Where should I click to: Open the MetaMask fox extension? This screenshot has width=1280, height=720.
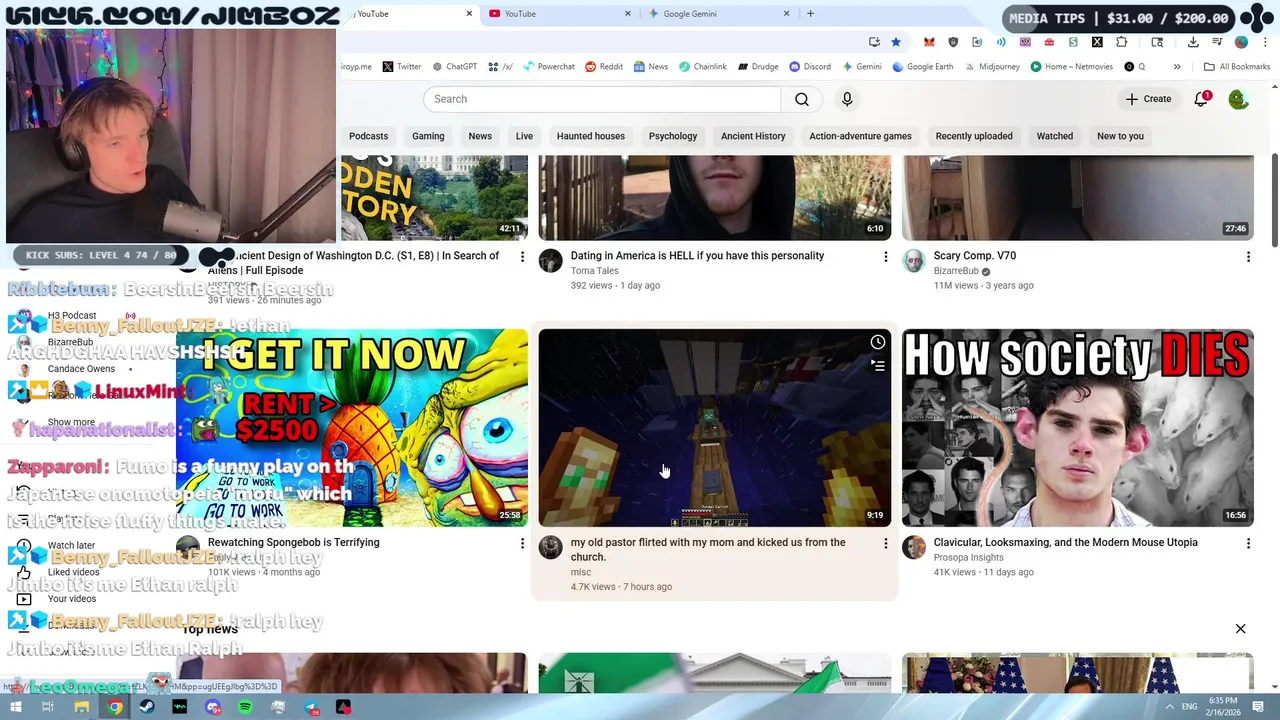click(929, 42)
